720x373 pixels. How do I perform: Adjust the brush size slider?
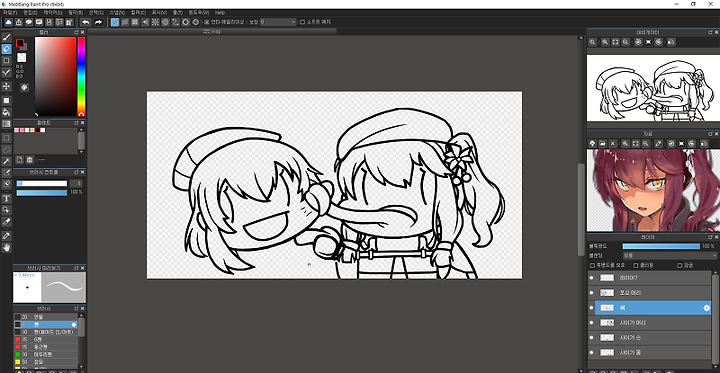point(42,183)
